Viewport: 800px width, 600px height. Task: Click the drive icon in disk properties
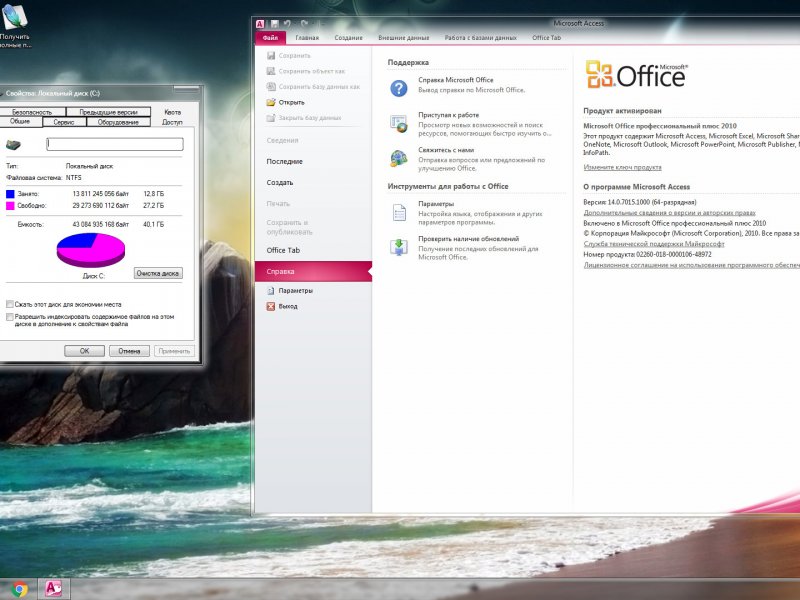(13, 145)
